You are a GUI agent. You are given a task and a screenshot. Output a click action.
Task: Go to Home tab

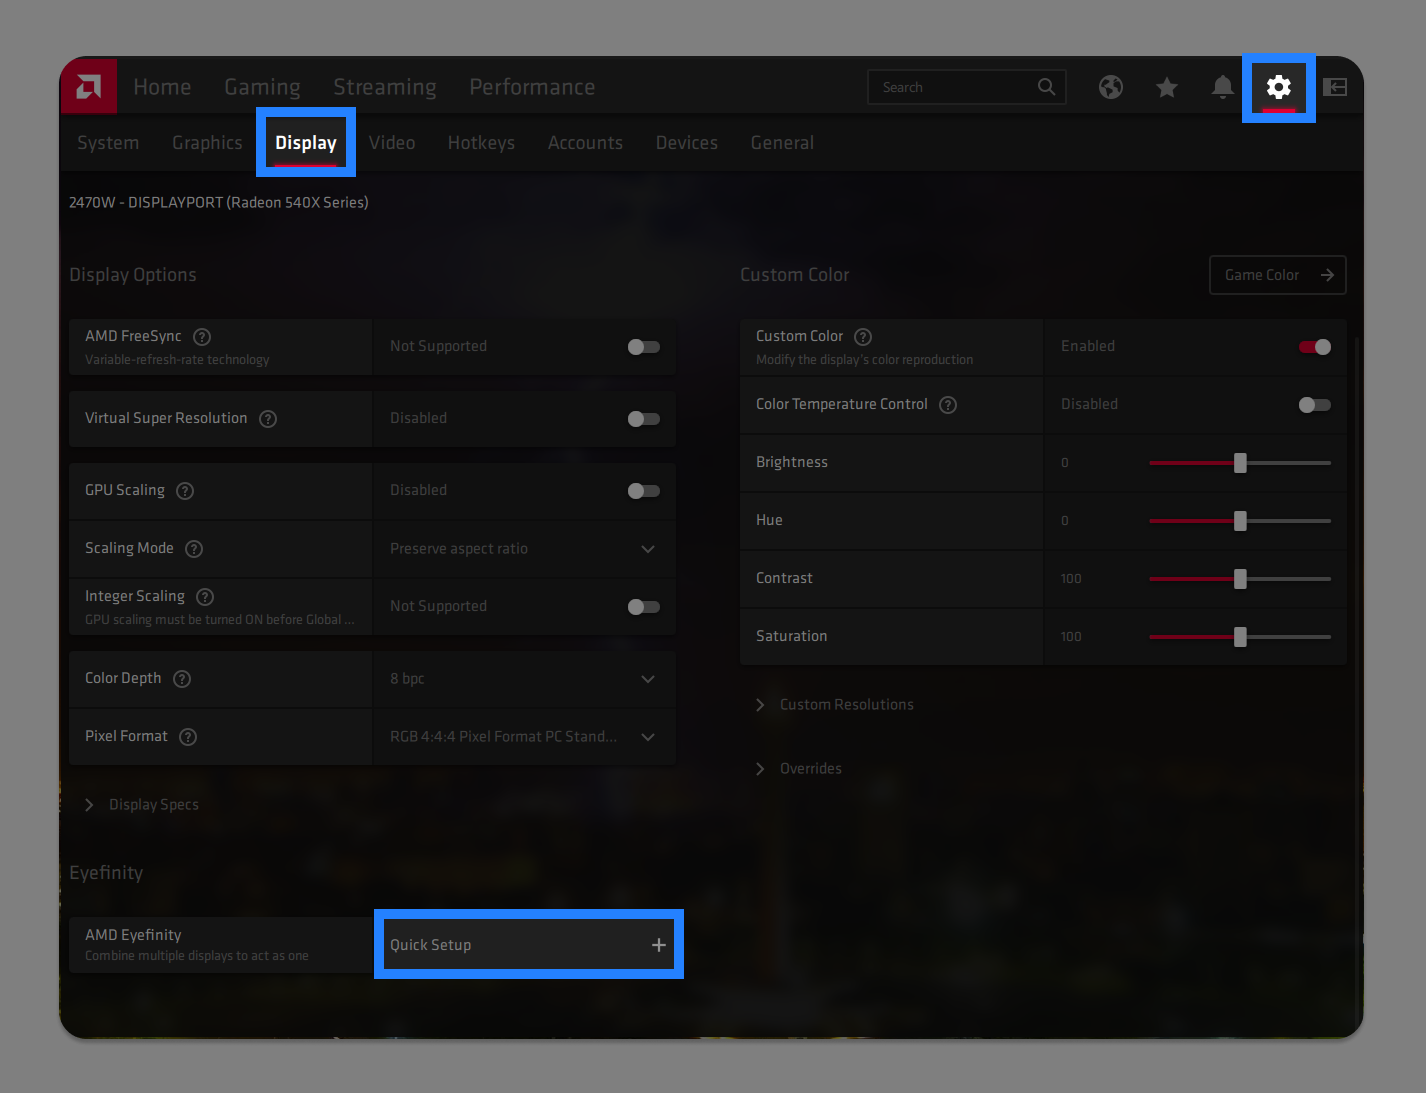pyautogui.click(x=162, y=87)
